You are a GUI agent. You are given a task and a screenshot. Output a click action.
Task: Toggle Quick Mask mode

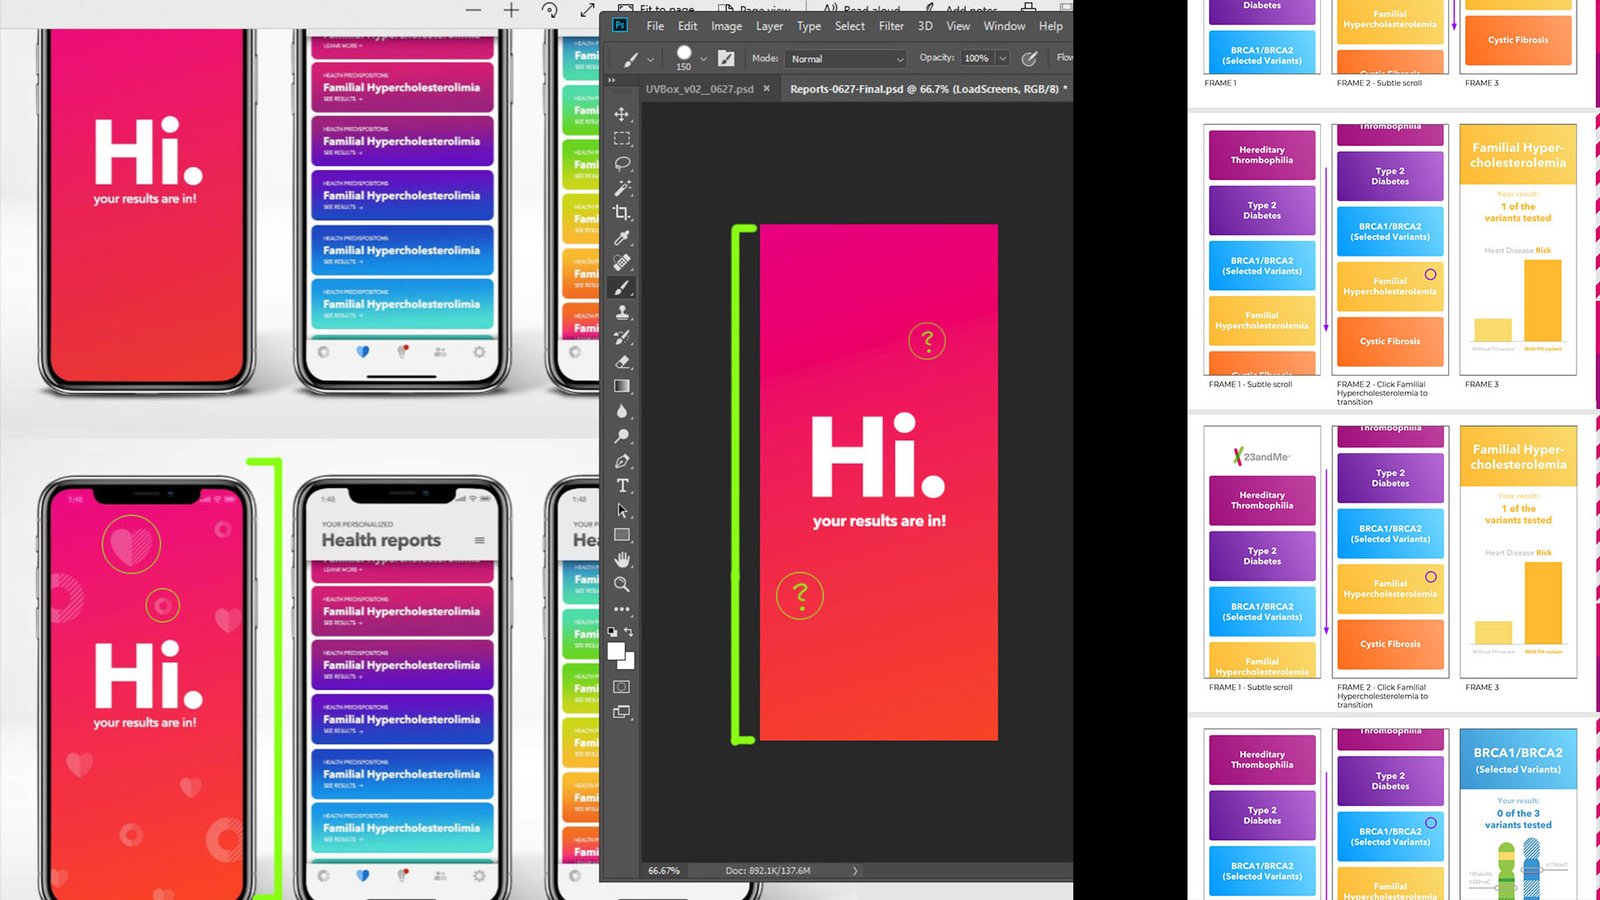tap(622, 687)
